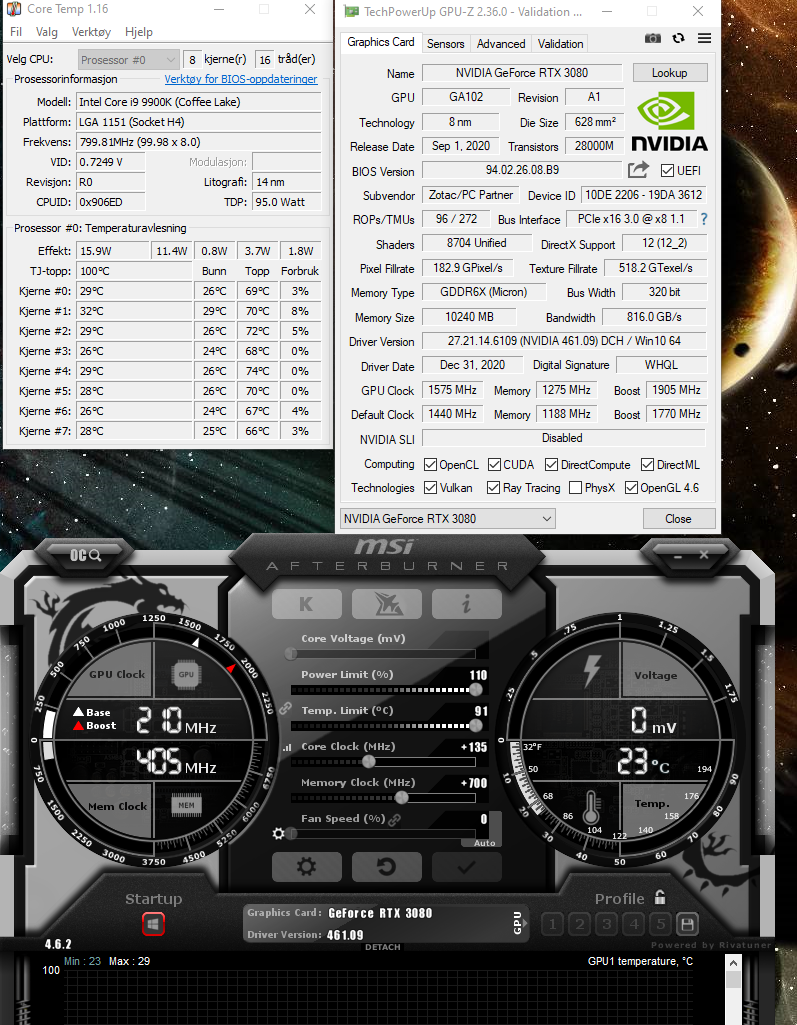Click GPU chip icon in clock gauge
This screenshot has height=1025, width=797.
[186, 674]
